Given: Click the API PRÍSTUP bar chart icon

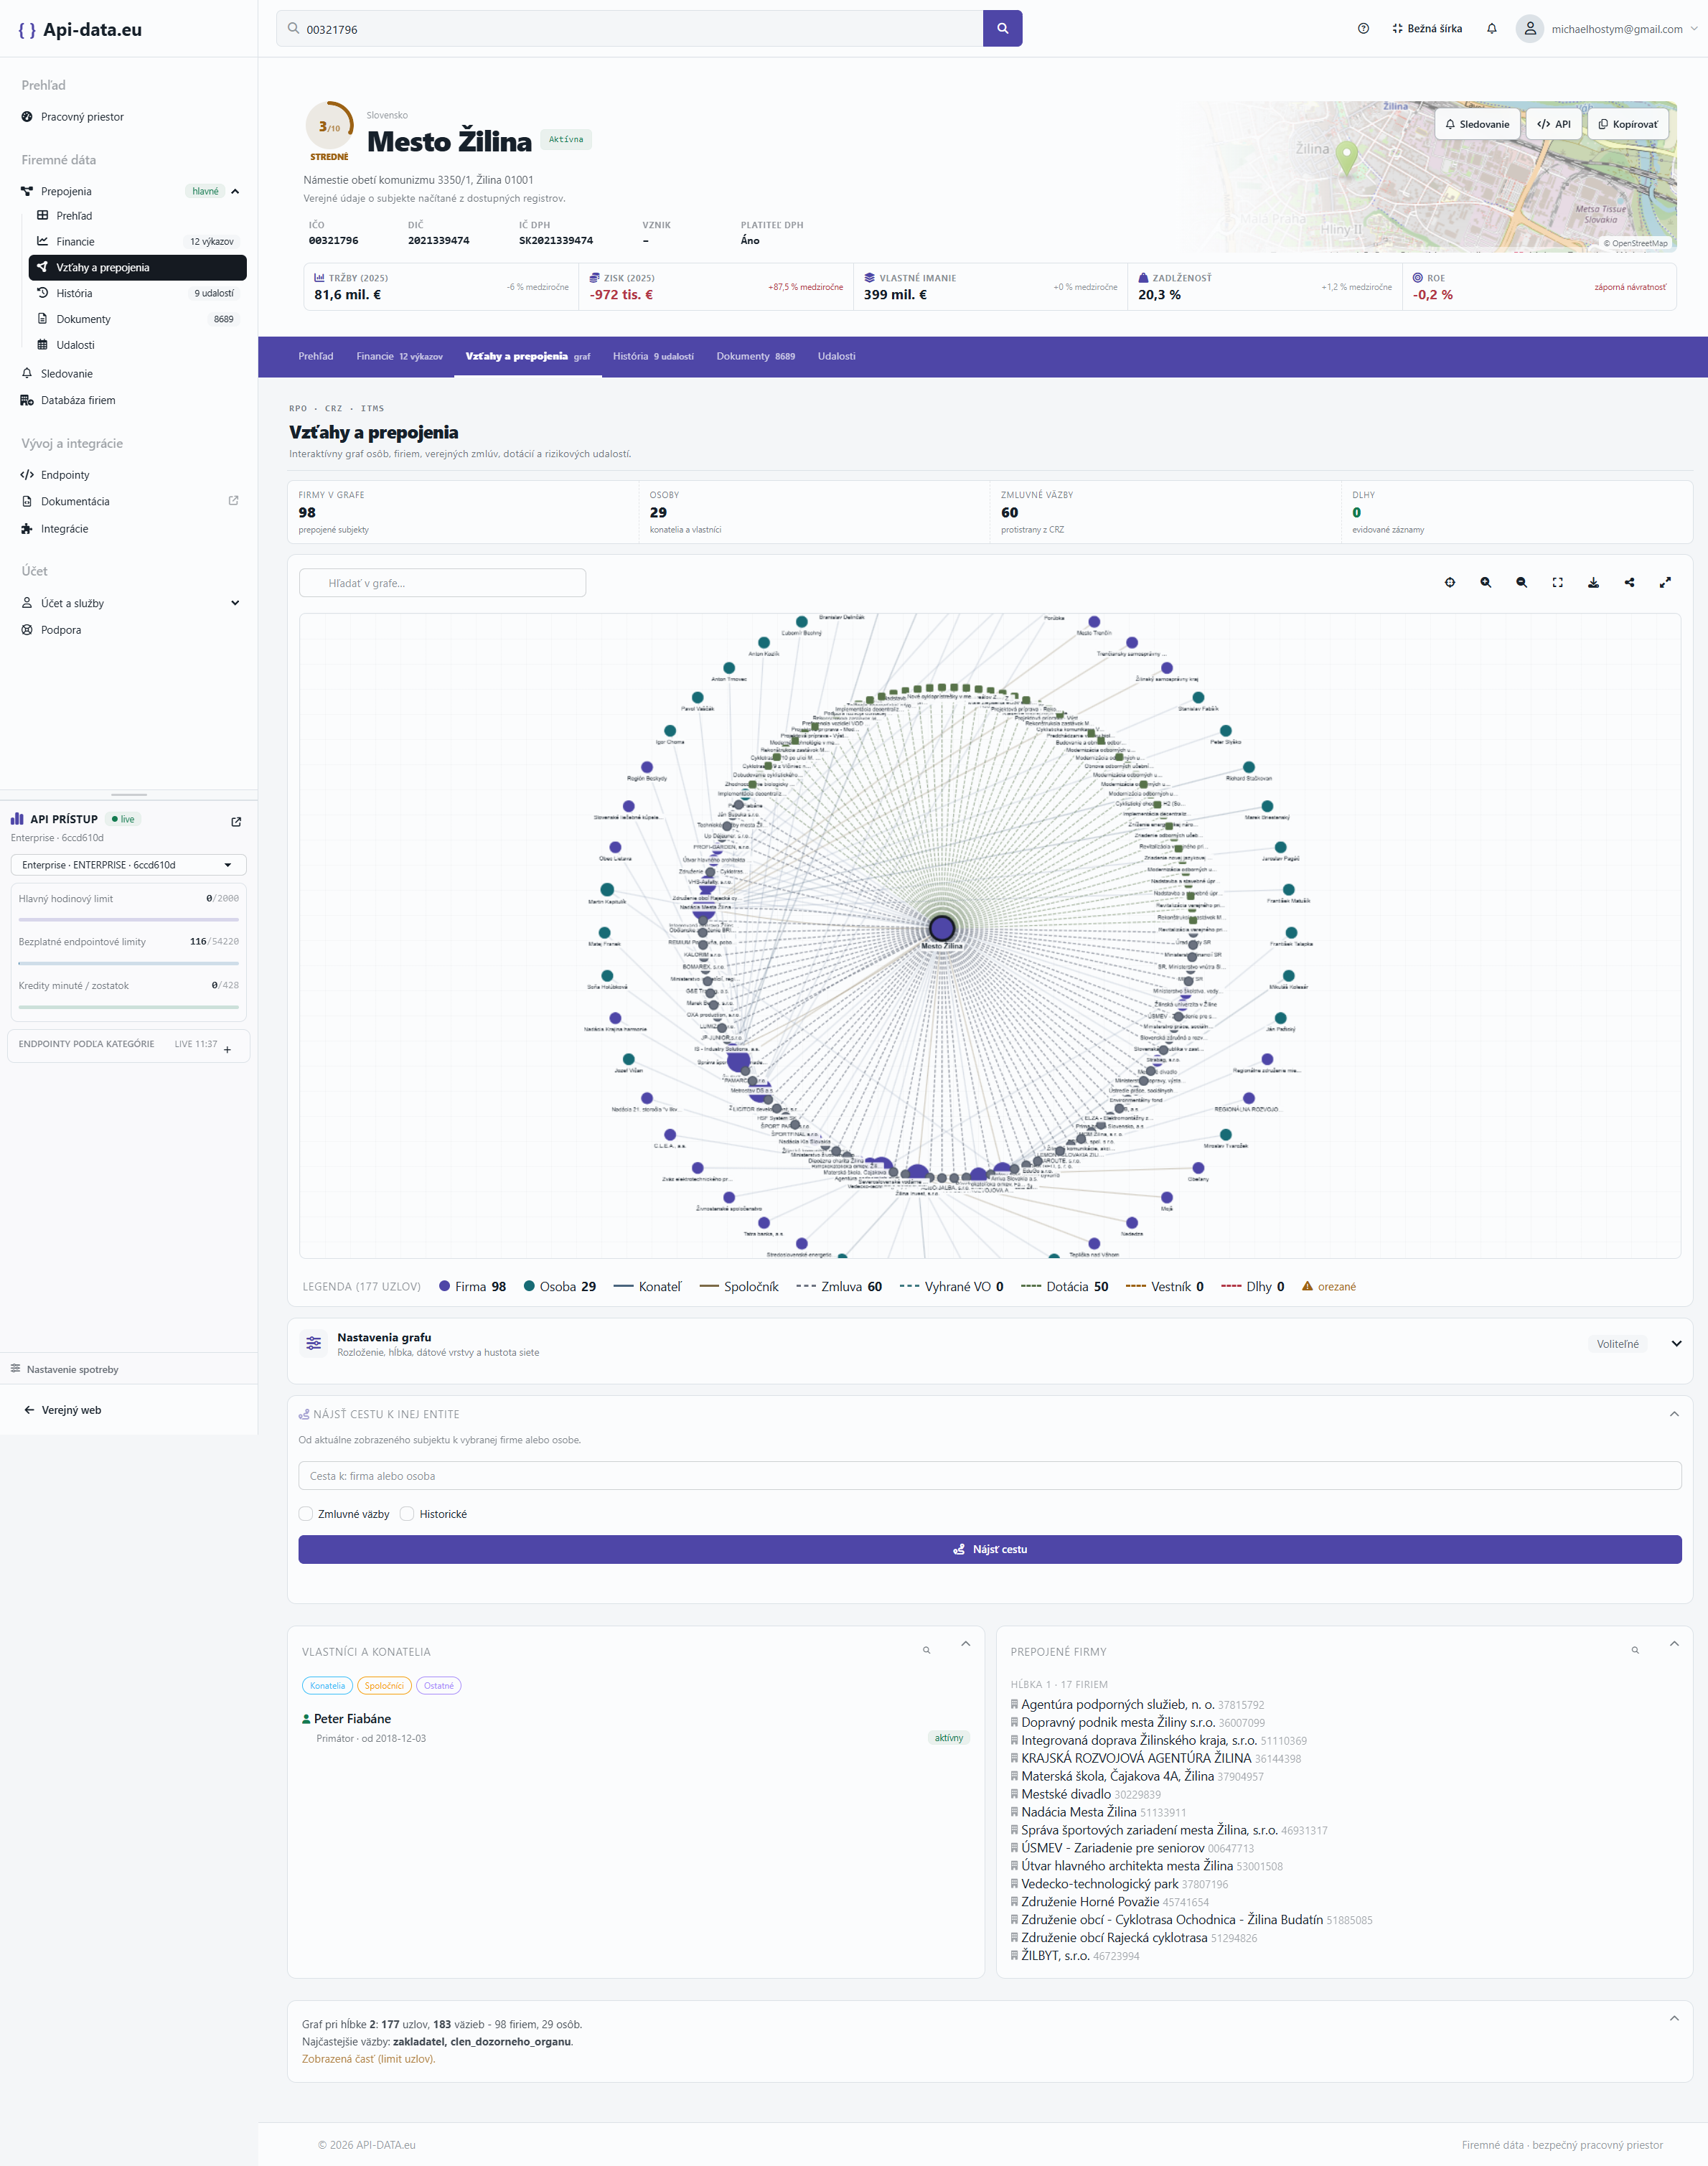Looking at the screenshot, I should click(x=17, y=819).
